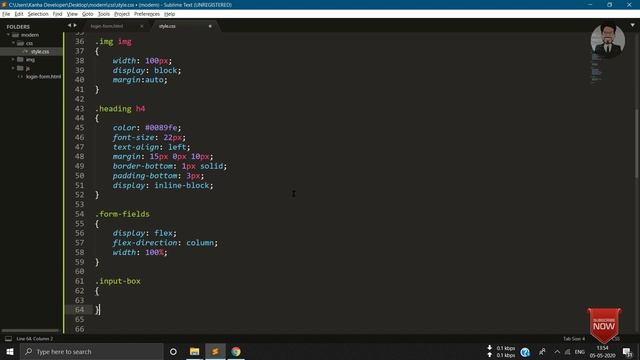Open the Tools menu
The width and height of the screenshot is (640, 360).
[104, 14]
